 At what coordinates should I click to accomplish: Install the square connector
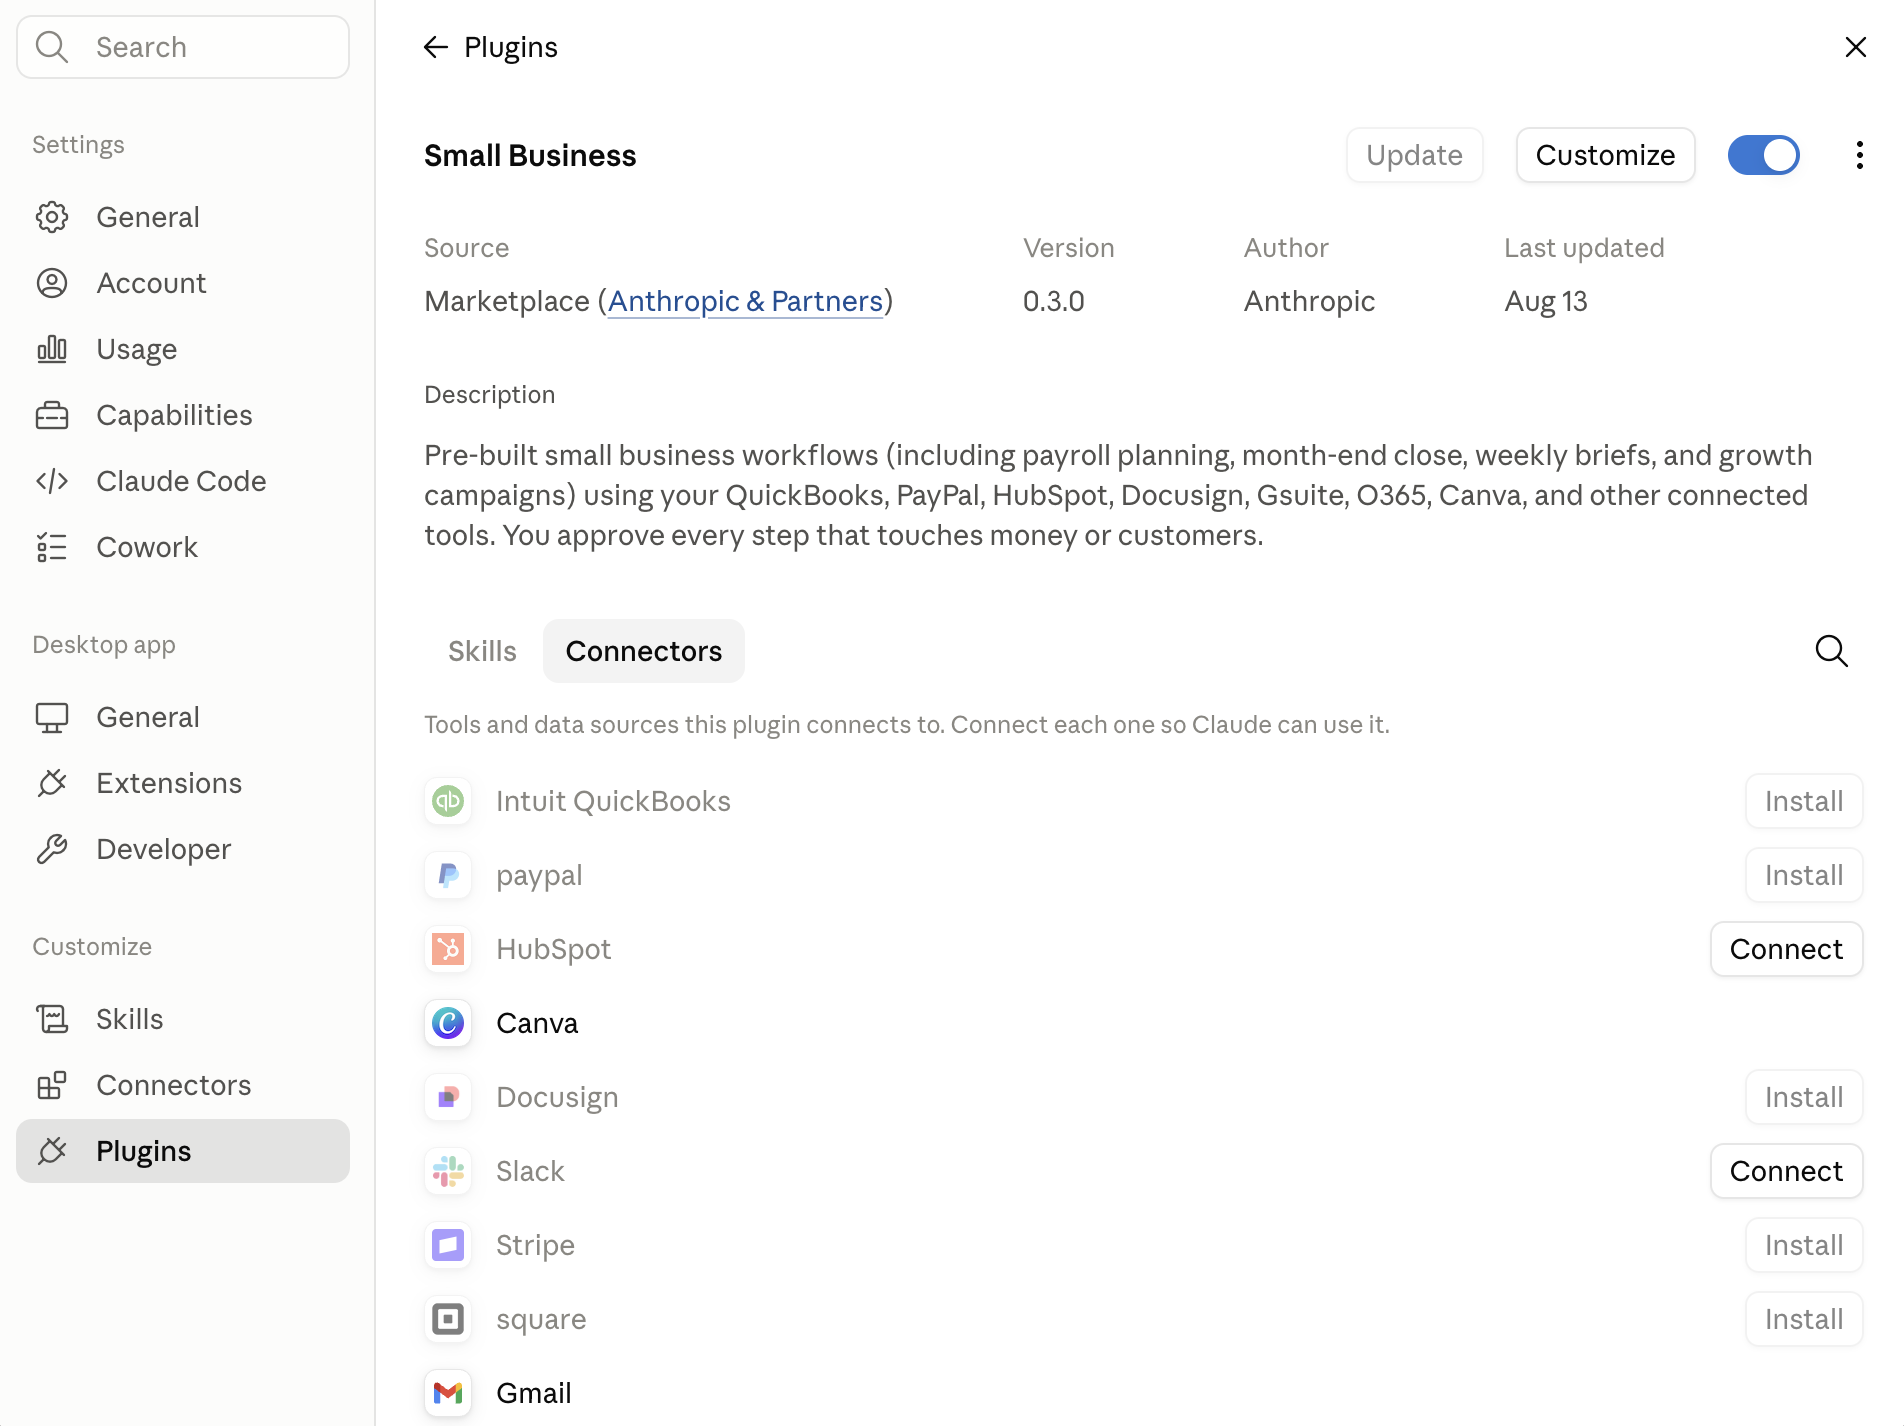point(1804,1319)
